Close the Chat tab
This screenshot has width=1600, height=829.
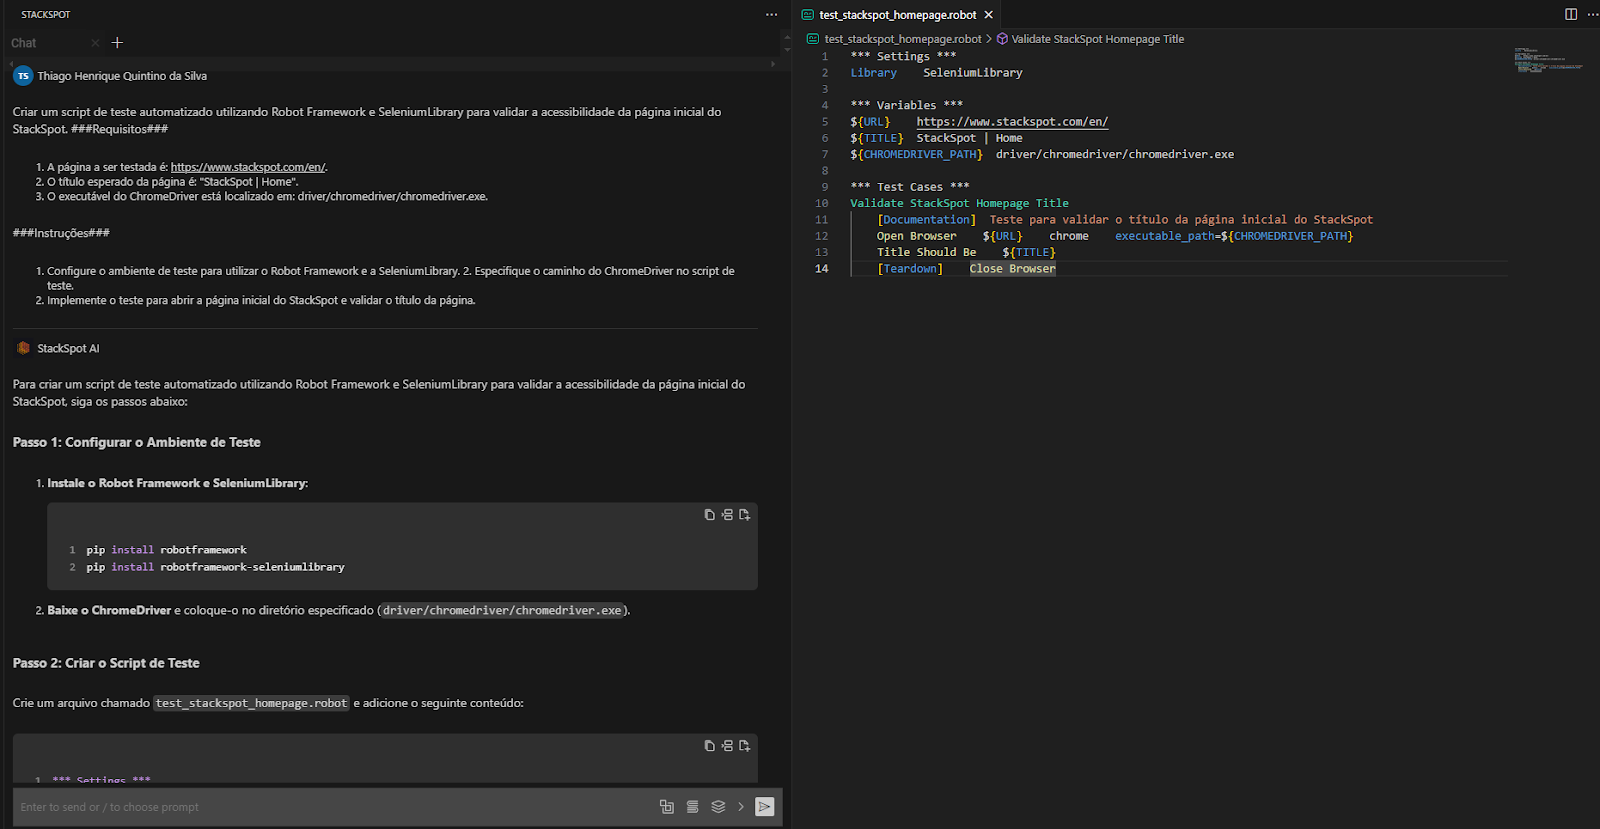(x=95, y=43)
